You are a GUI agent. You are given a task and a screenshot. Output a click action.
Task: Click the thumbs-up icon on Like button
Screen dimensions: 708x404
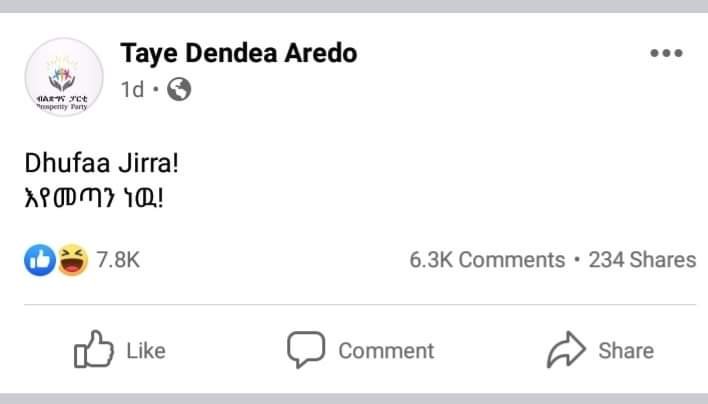[x=95, y=350]
